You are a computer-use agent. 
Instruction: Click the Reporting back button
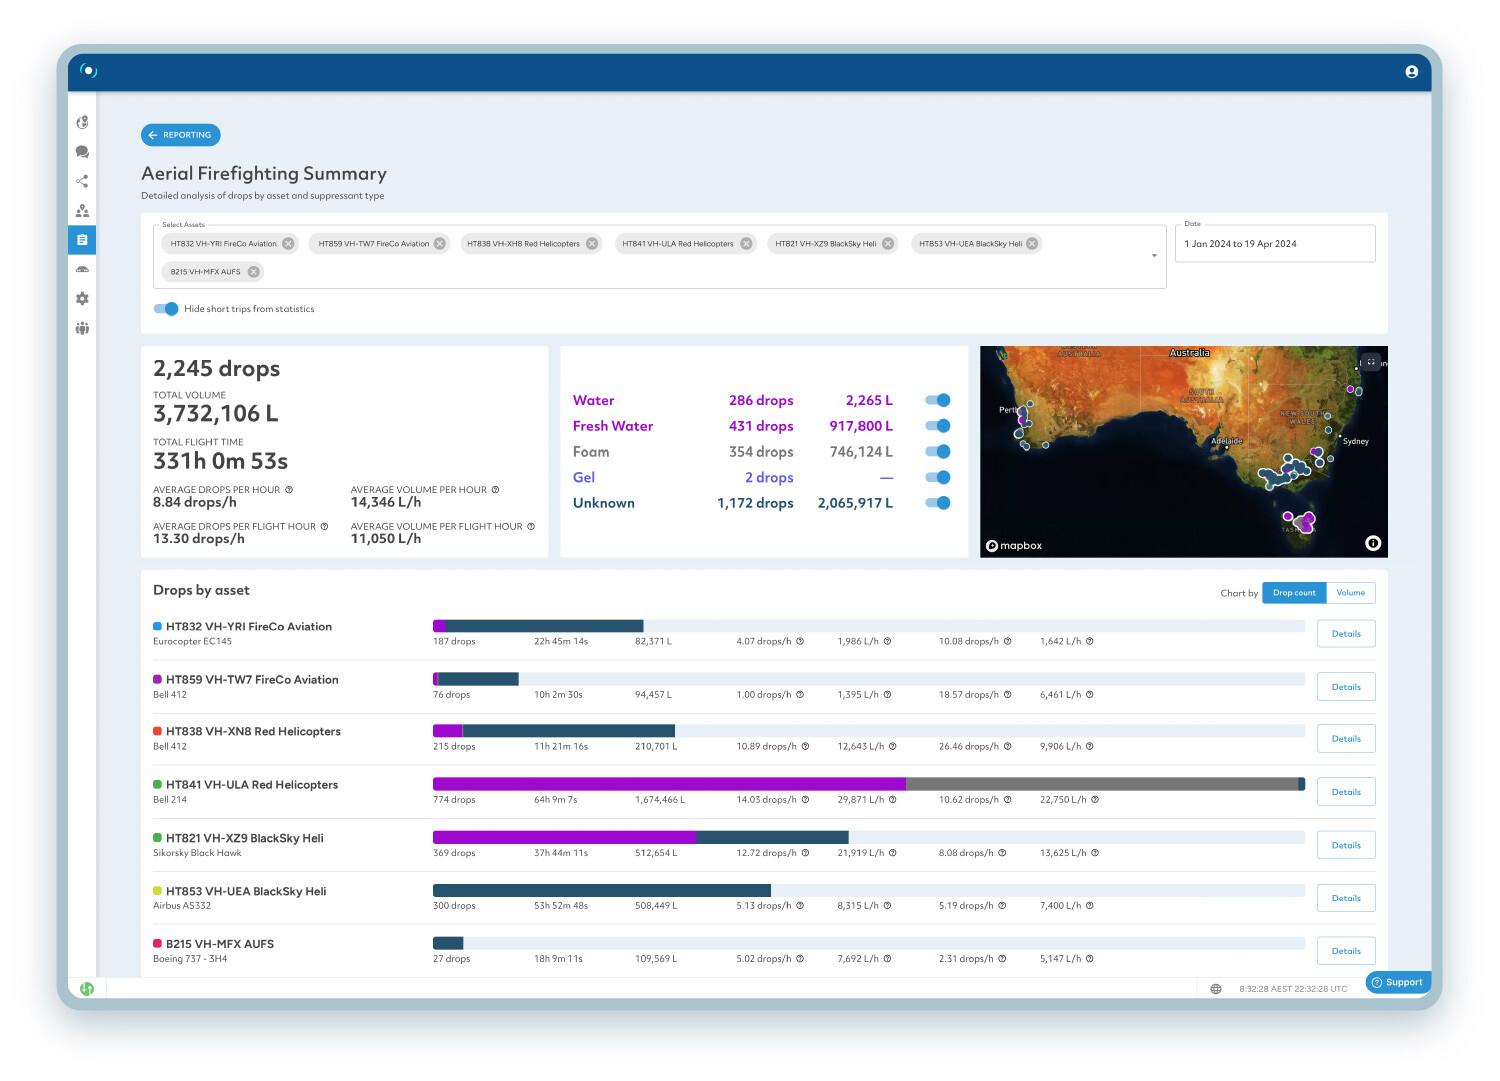[180, 135]
